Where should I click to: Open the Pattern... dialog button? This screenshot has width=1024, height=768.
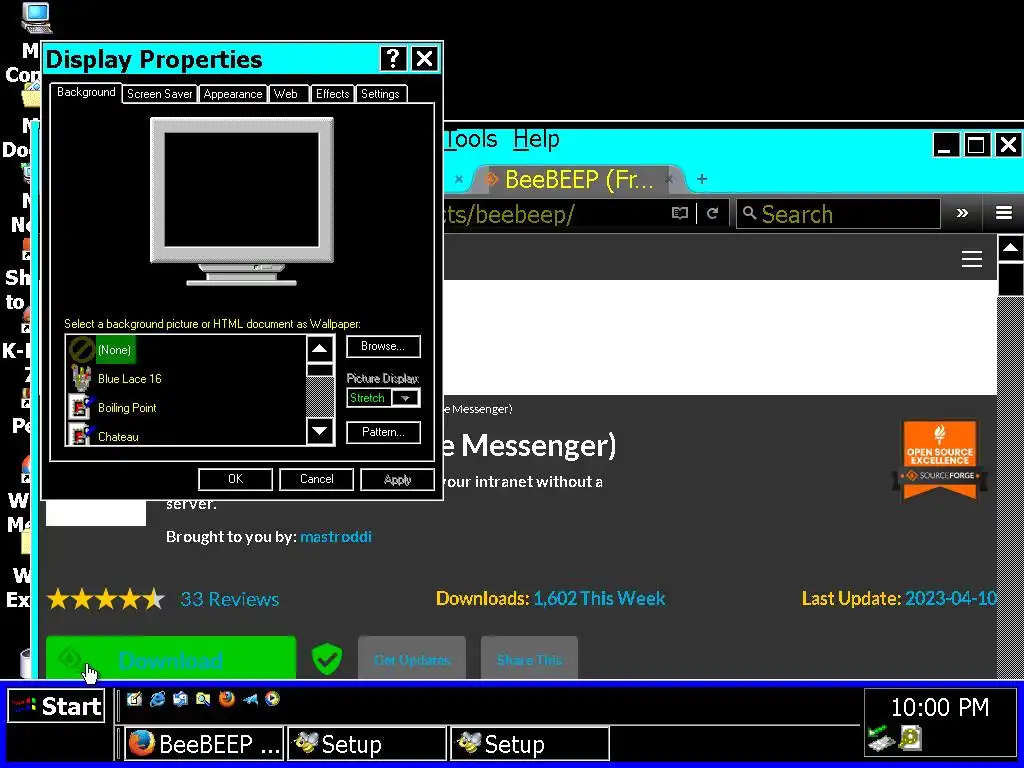point(383,432)
